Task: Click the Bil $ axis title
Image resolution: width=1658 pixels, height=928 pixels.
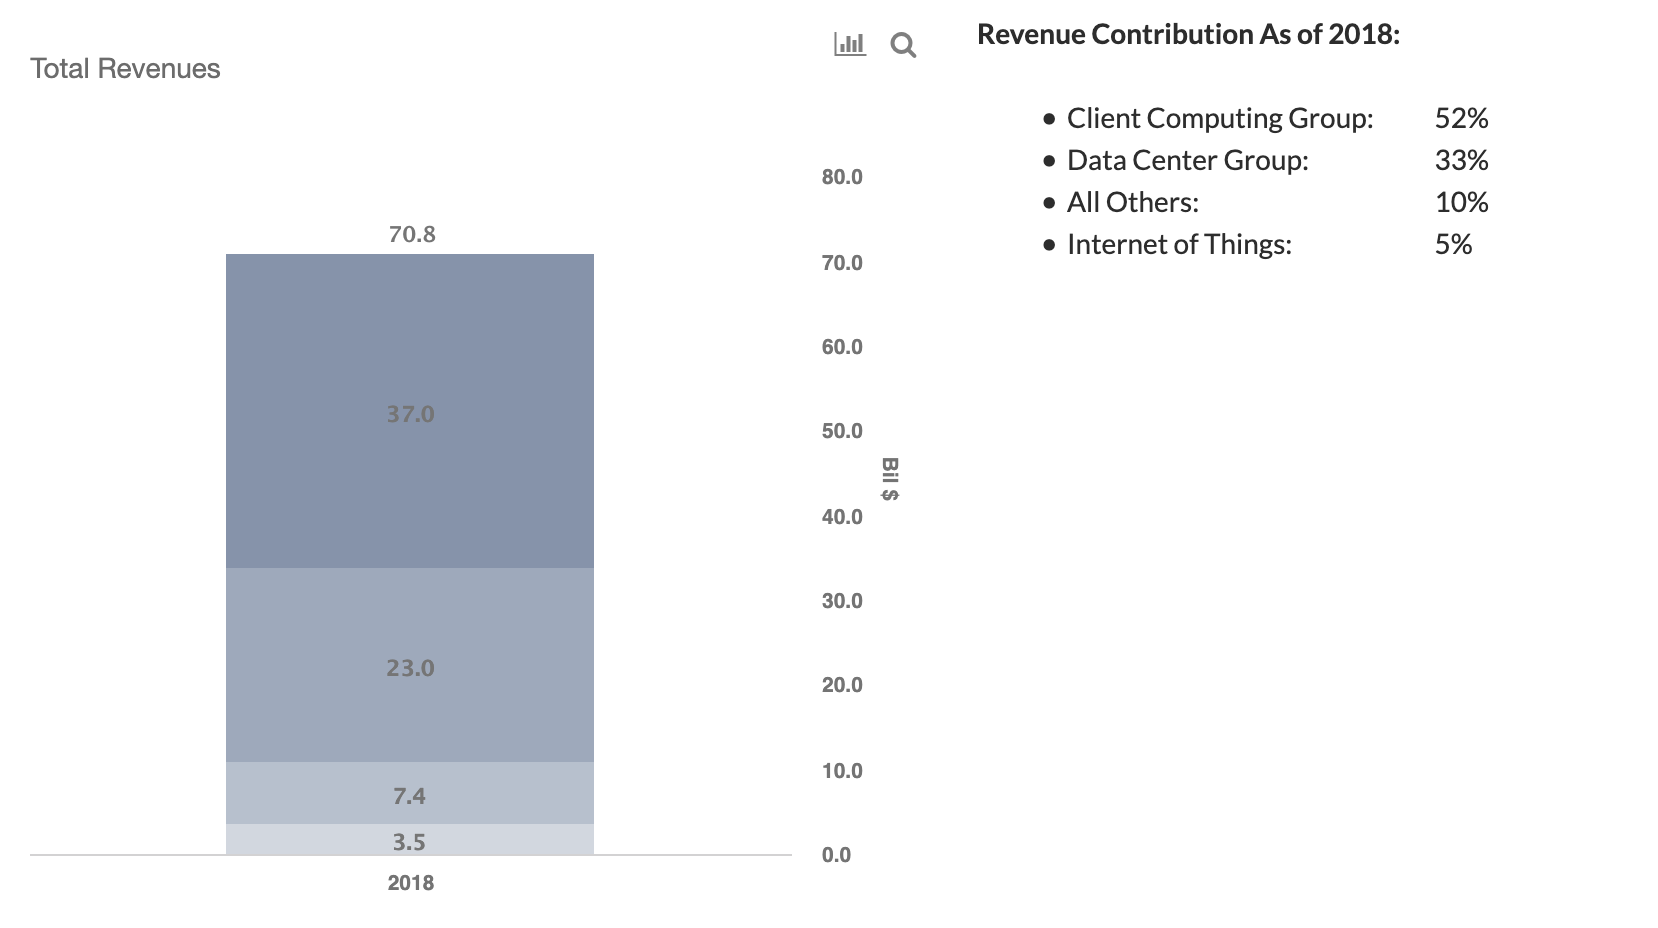Action: 889,479
